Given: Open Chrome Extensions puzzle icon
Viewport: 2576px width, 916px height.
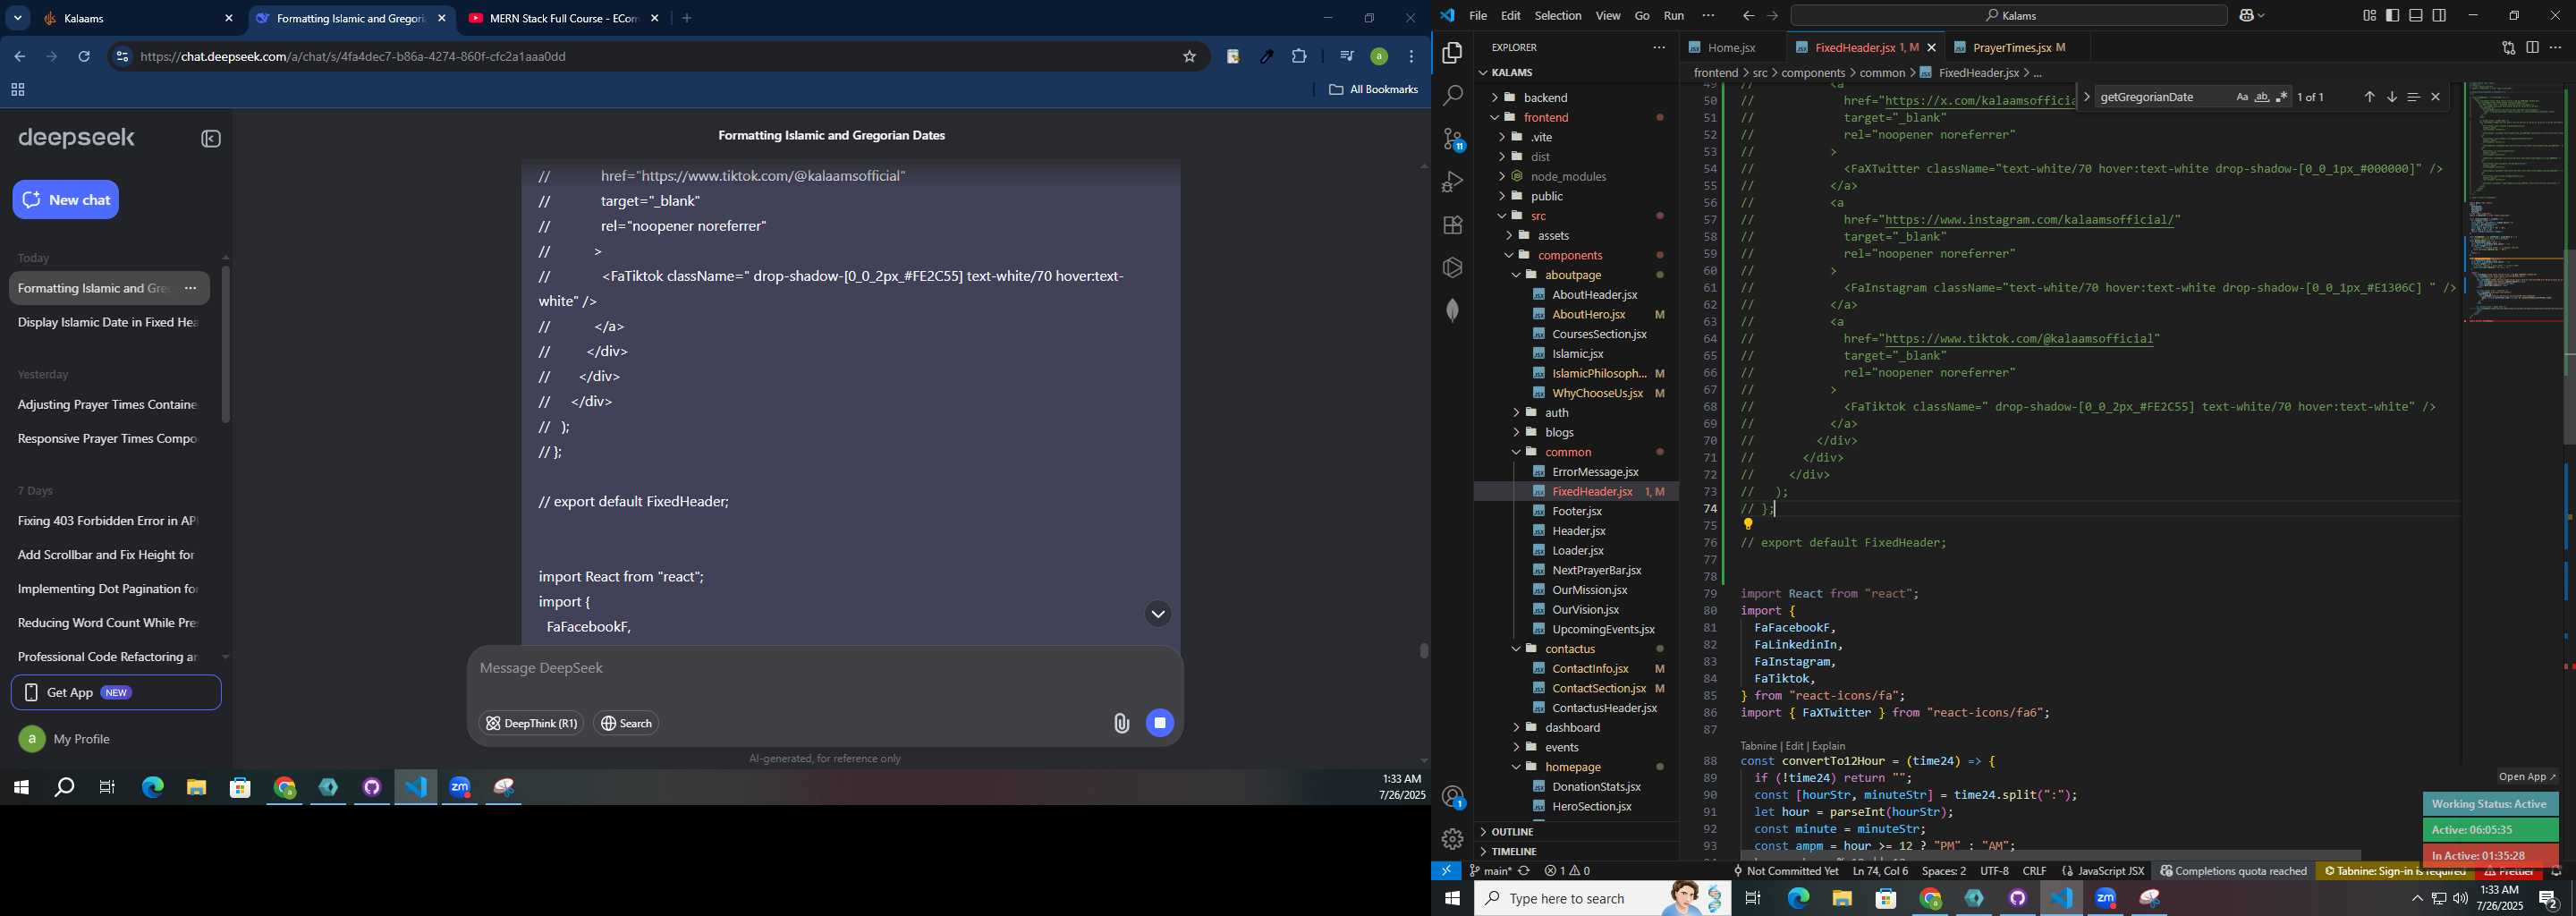Looking at the screenshot, I should click(1299, 57).
